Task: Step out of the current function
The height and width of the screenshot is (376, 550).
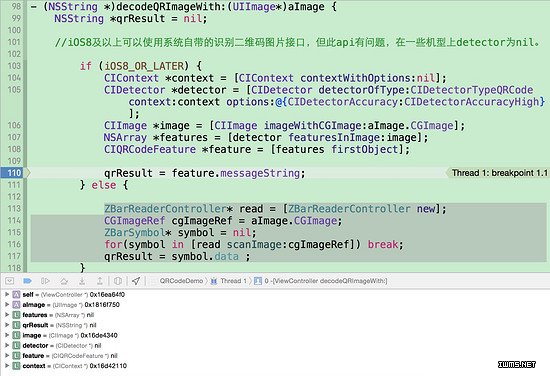Action: 100,281
